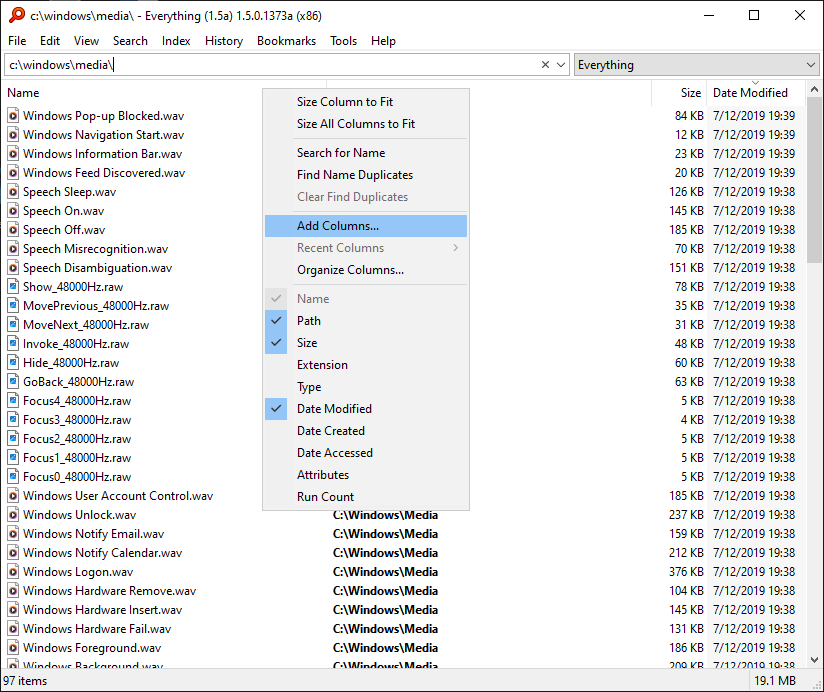Open the Everything filter dropdown
This screenshot has width=824, height=692.
coord(696,65)
